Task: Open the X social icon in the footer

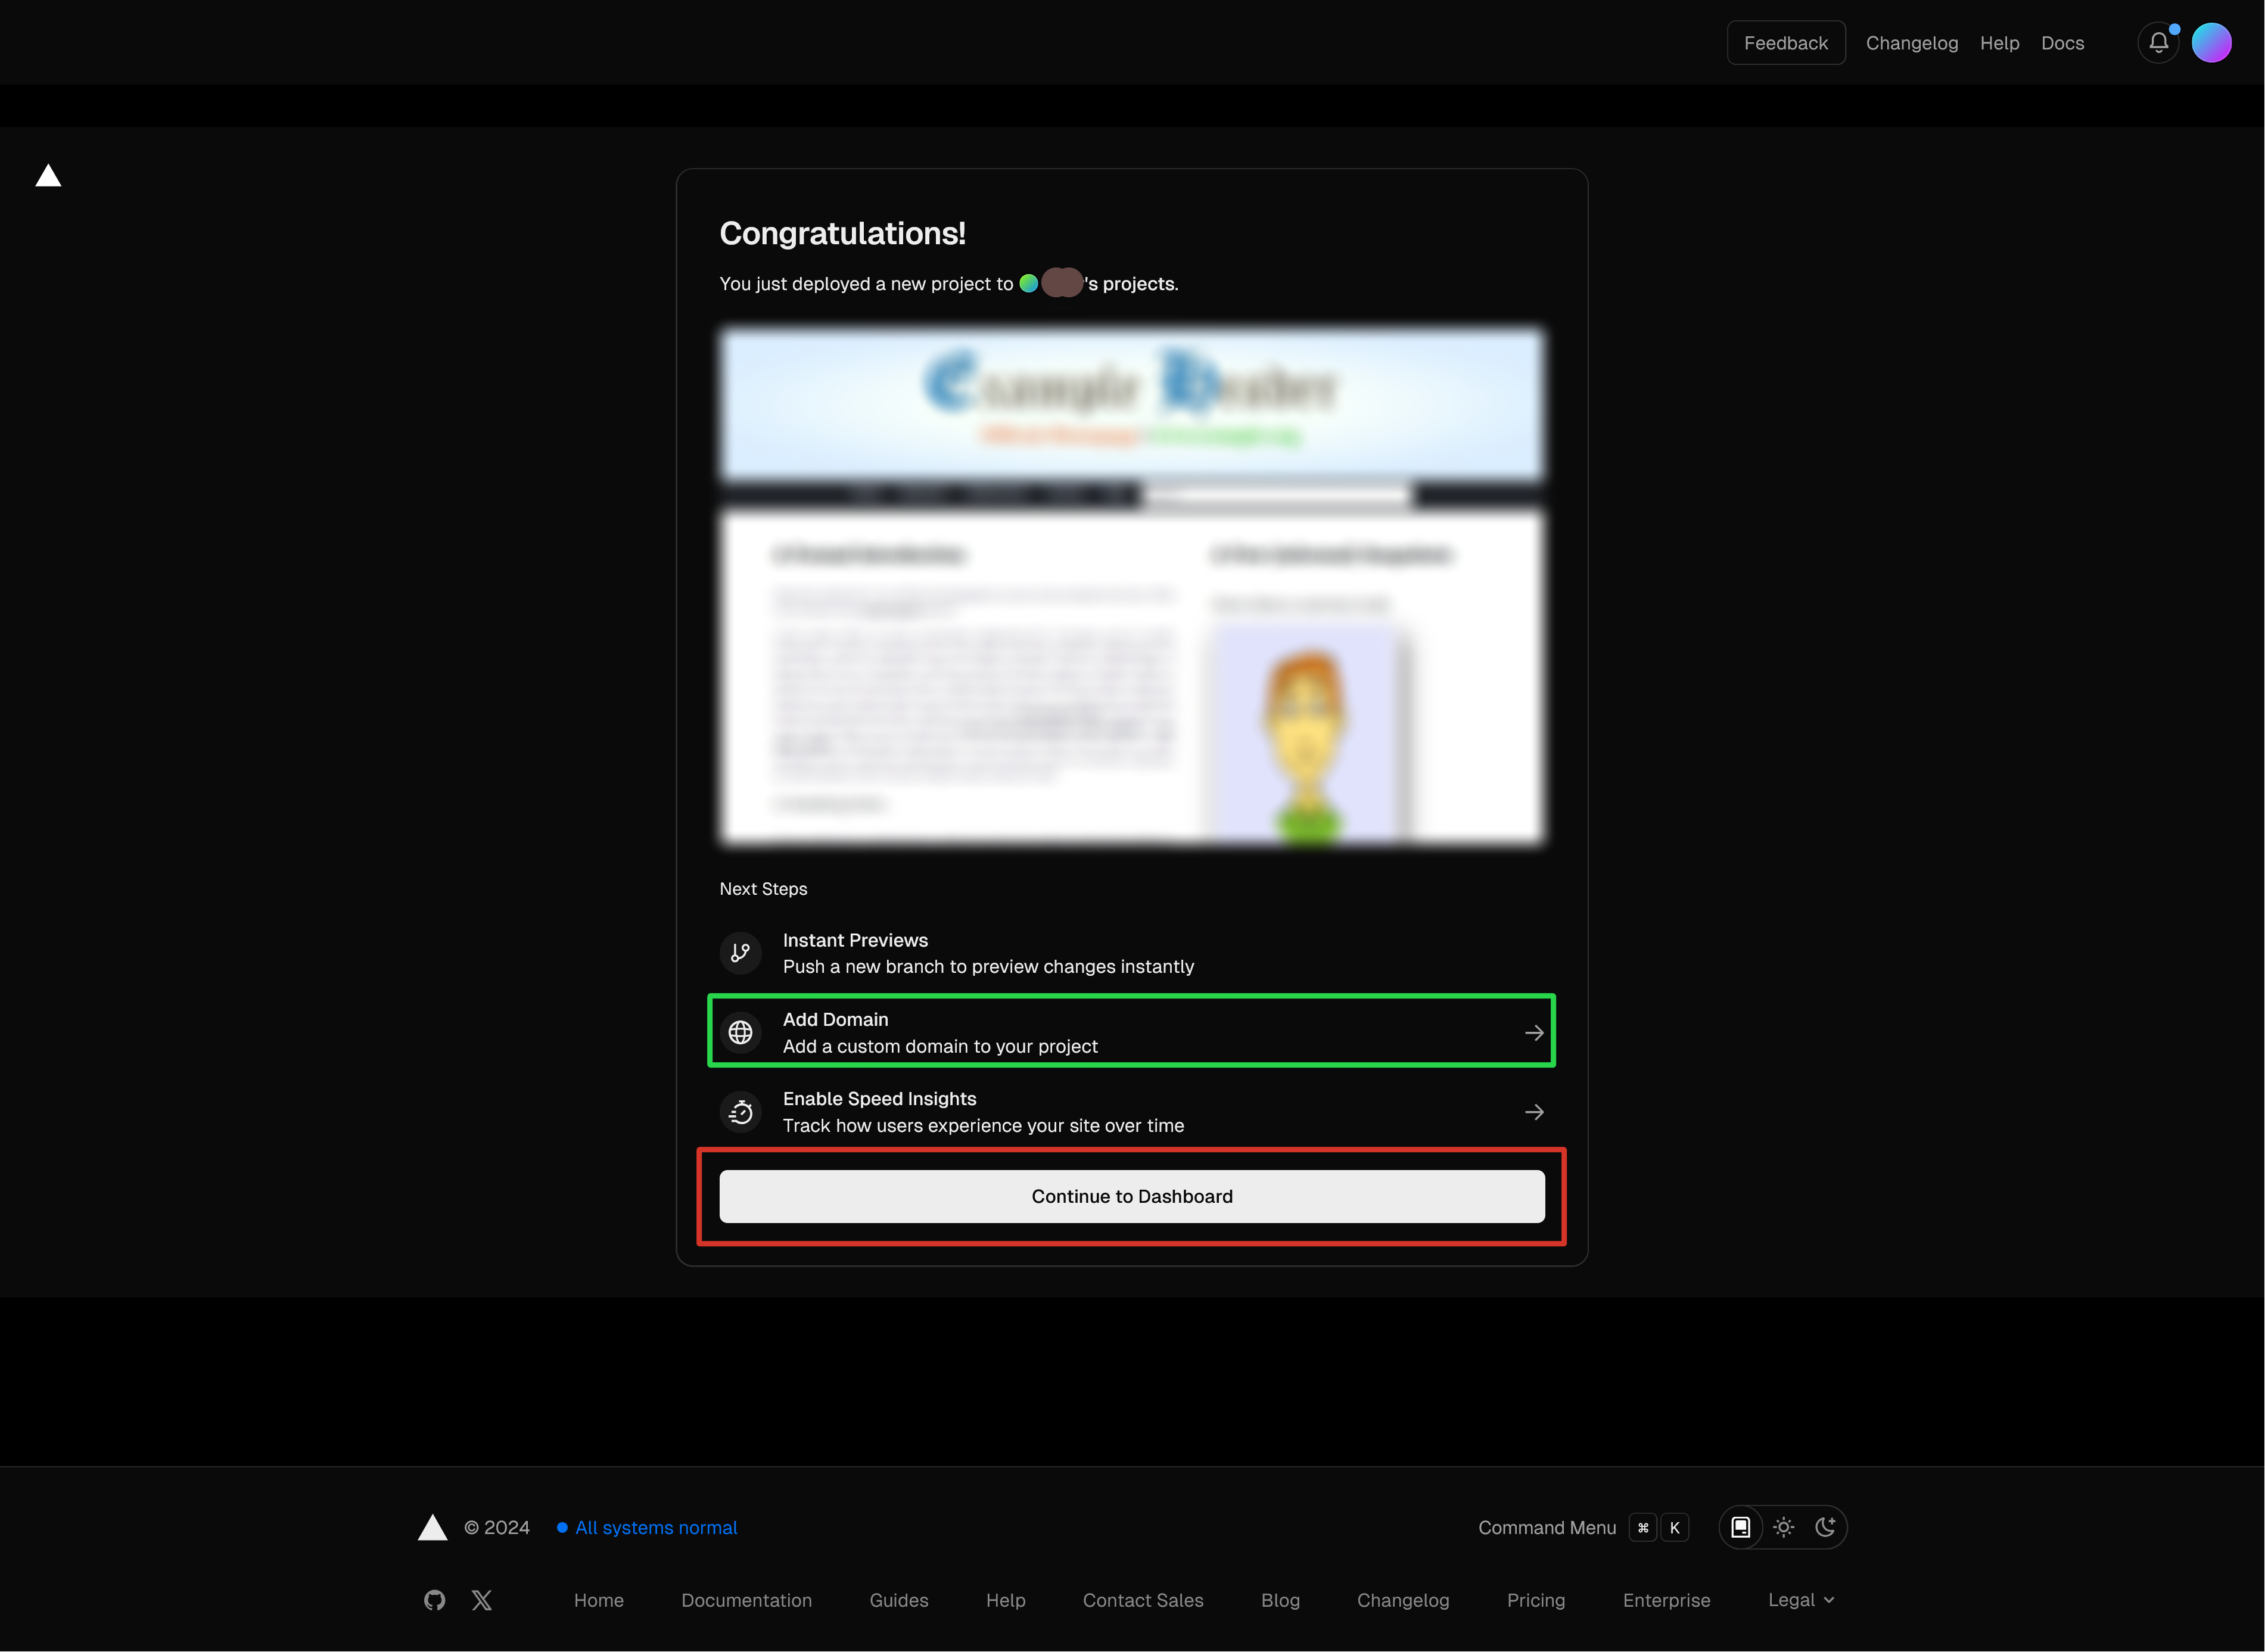Action: coord(482,1600)
